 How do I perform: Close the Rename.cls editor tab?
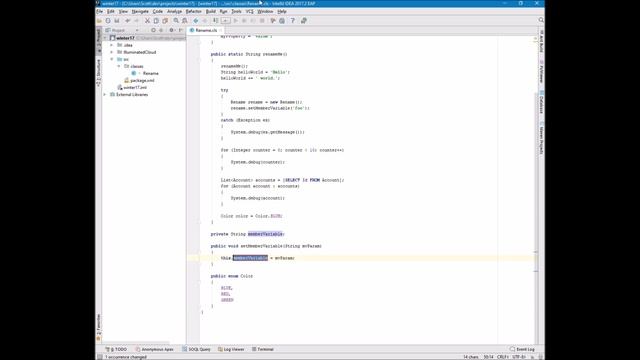click(x=221, y=30)
